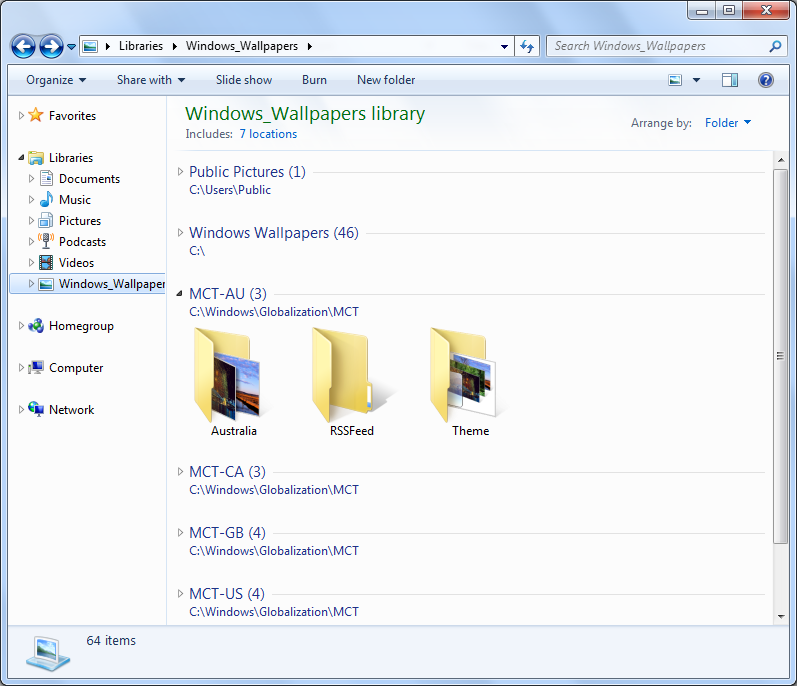The image size is (797, 686).
Task: Collapse the MCT-AU (3) group
Action: click(x=179, y=294)
